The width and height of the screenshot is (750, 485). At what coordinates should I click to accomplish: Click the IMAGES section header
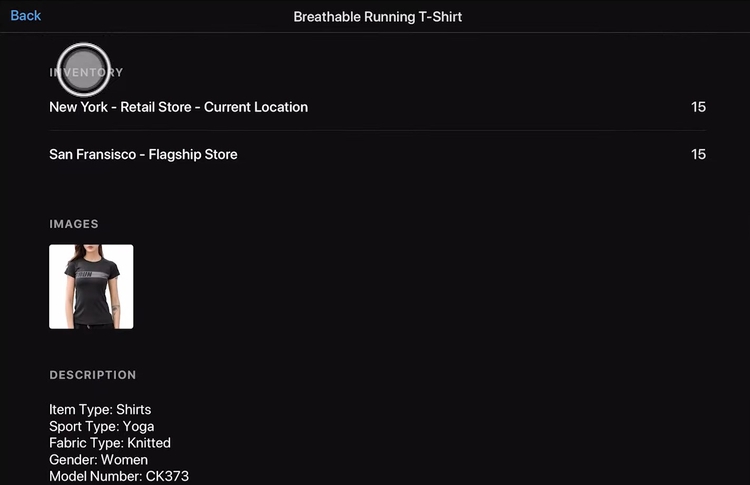74,224
